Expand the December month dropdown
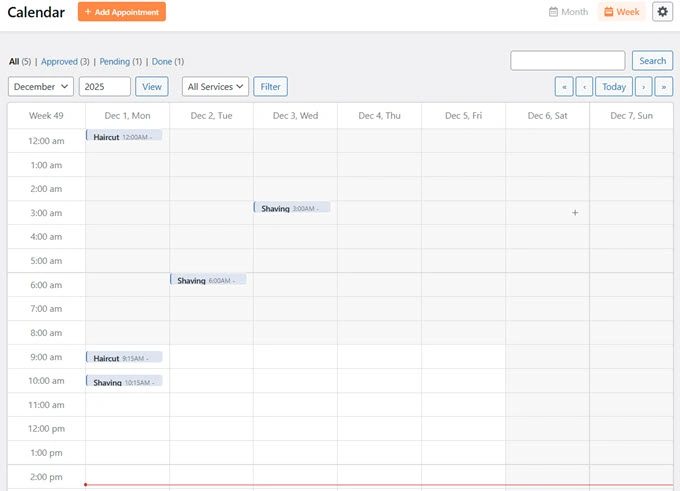The height and width of the screenshot is (491, 680). (41, 87)
